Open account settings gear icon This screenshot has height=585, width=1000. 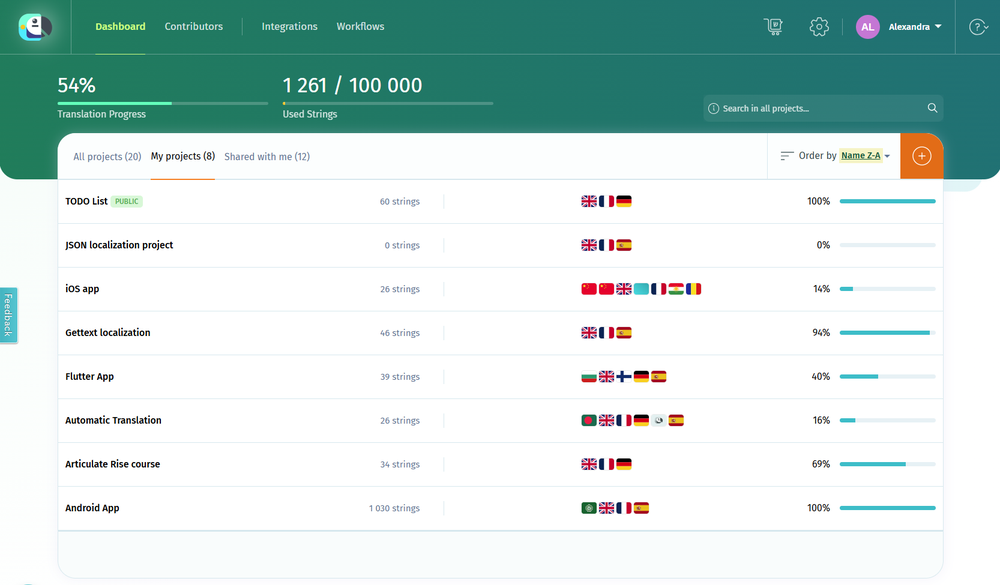[819, 27]
